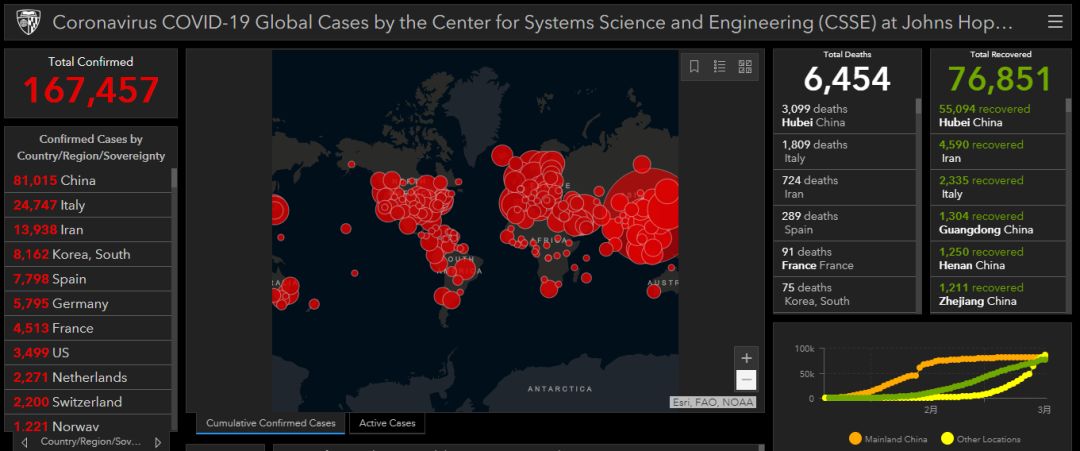Screen dimensions: 1080x451
Task: Go to previous country list panel
Action: point(24,442)
